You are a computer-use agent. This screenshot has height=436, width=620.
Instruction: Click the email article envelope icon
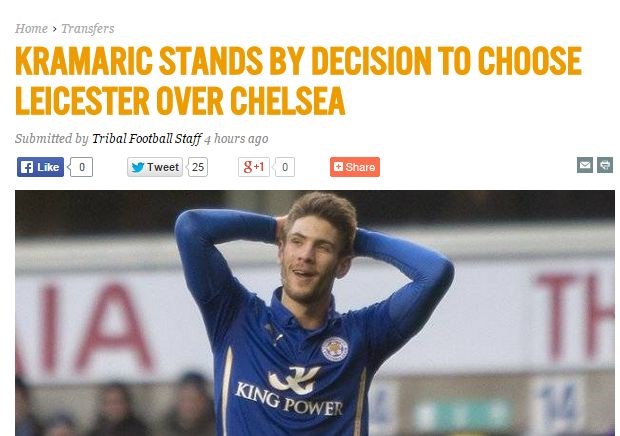point(585,165)
